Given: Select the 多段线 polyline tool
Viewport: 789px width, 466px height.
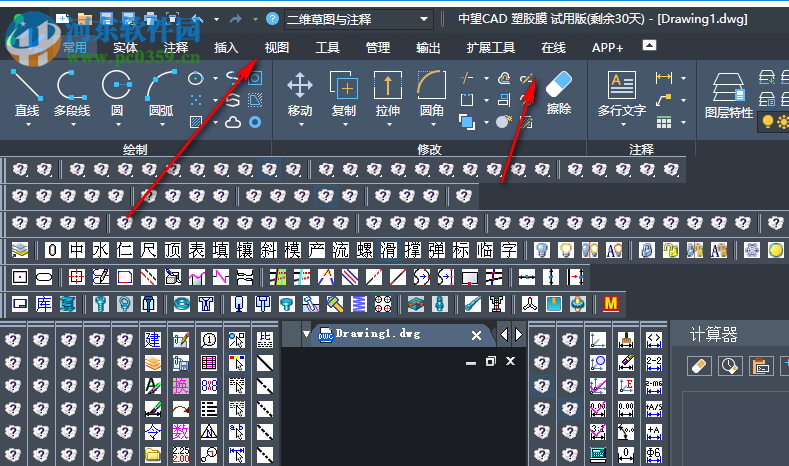Looking at the screenshot, I should click(x=72, y=94).
